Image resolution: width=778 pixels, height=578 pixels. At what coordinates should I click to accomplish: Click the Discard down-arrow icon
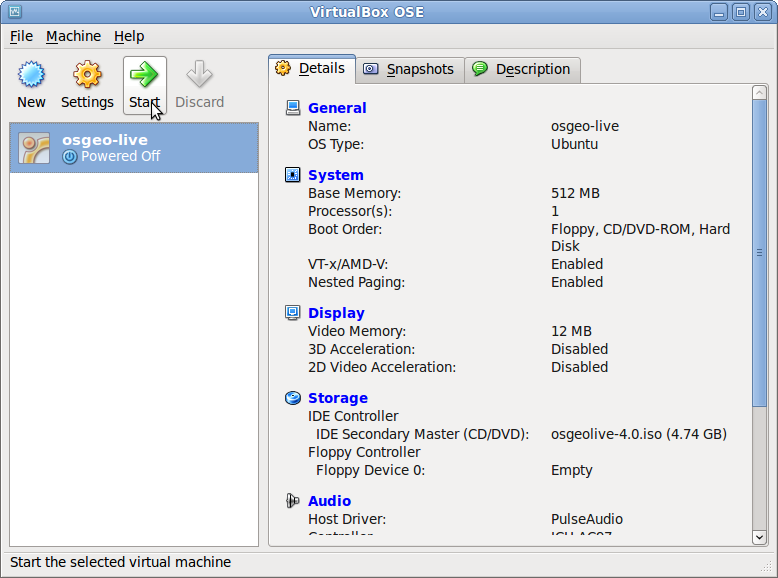tap(199, 75)
